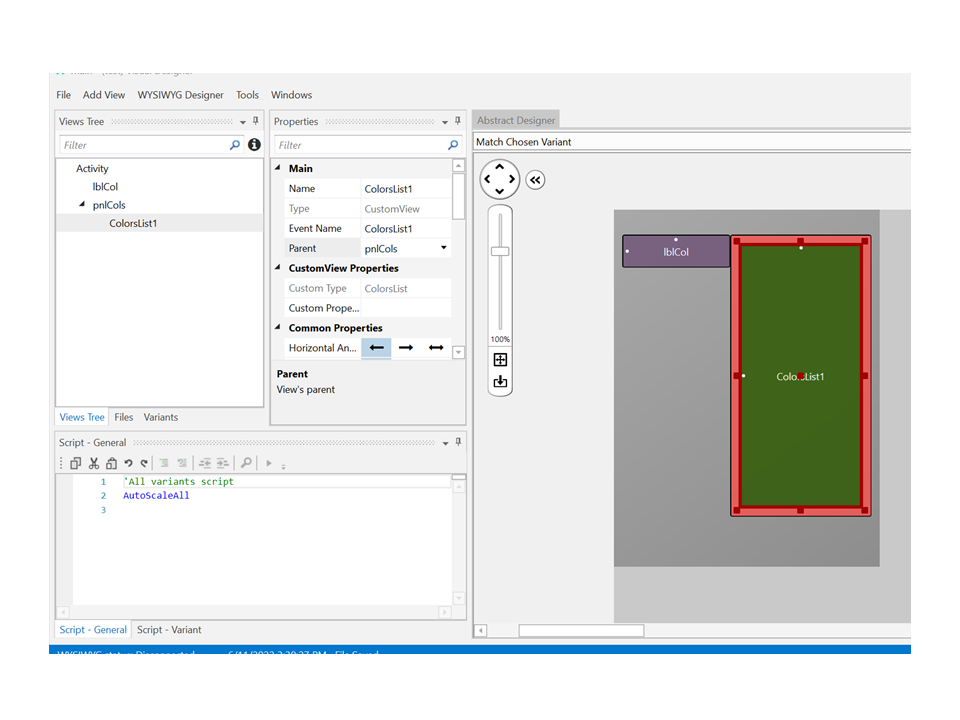Pin the Properties panel
This screenshot has height=720, width=960.
[x=458, y=122]
